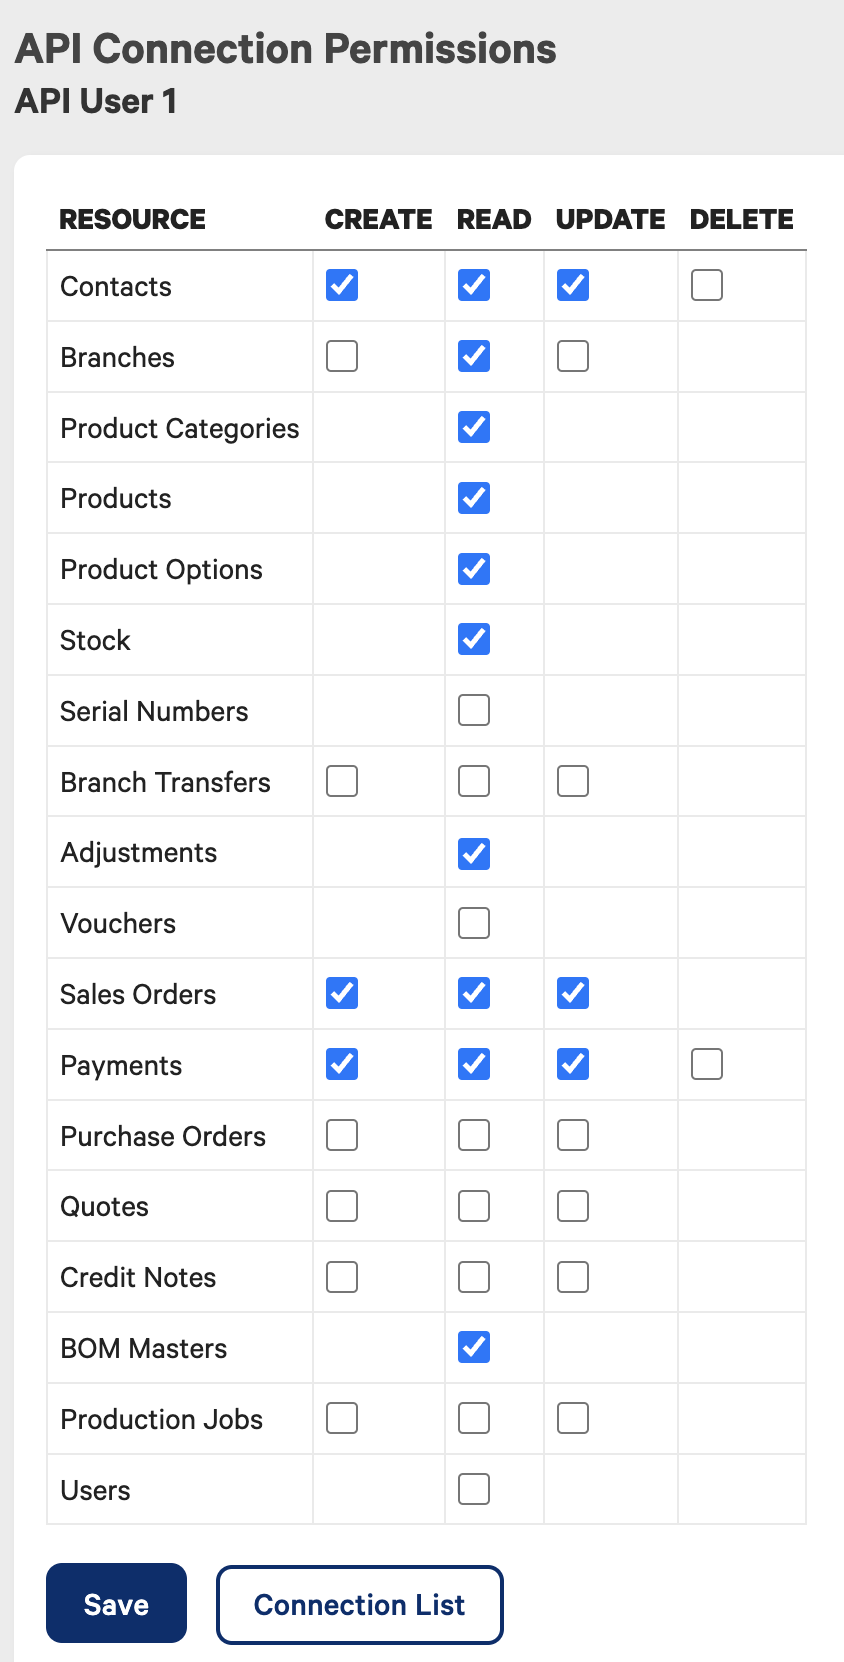Uncheck Sales Orders Update permission
Image resolution: width=844 pixels, height=1662 pixels.
[x=573, y=993]
